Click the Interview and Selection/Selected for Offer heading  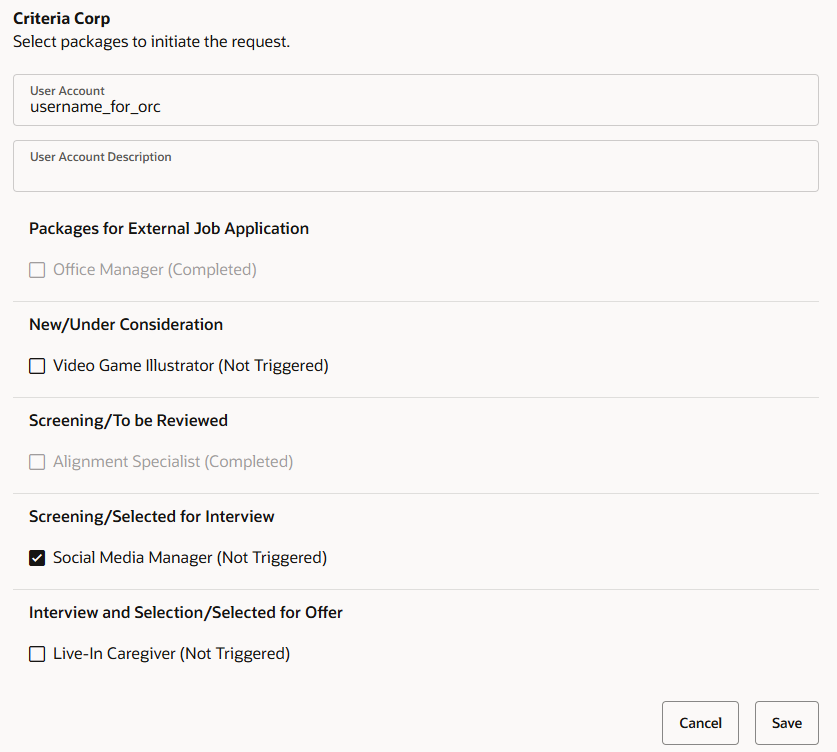186,613
